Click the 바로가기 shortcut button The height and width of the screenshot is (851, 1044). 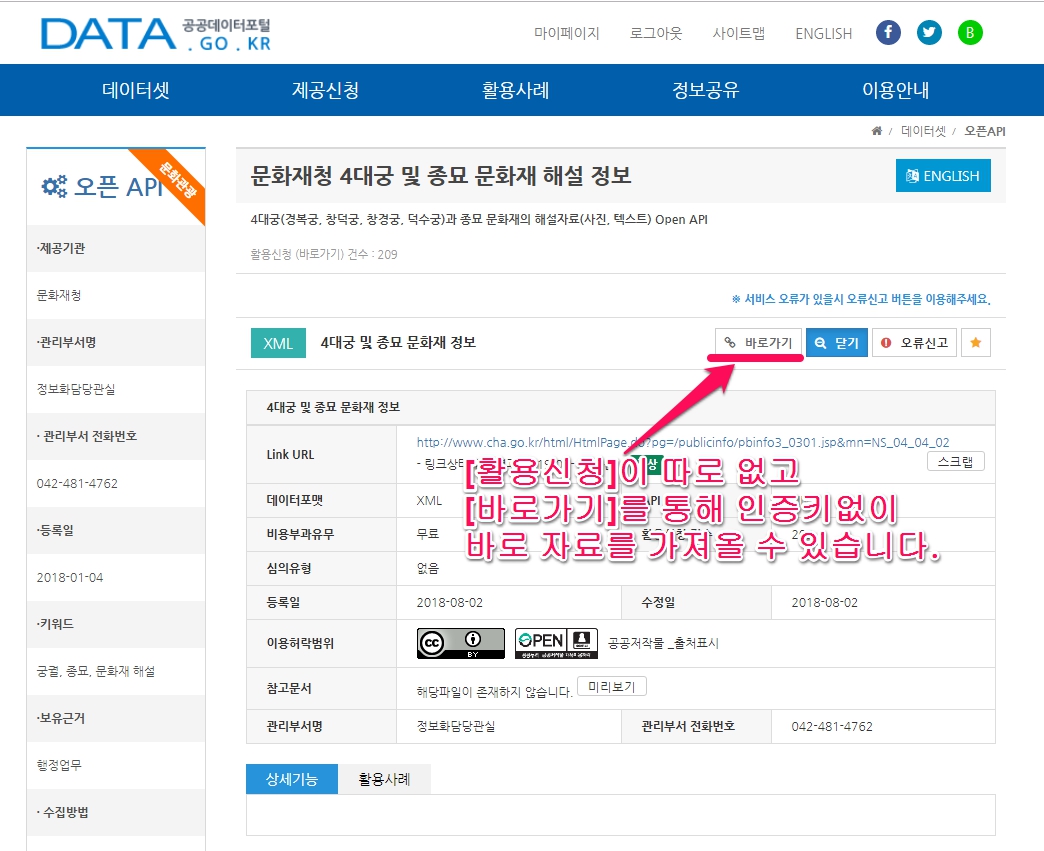point(756,342)
